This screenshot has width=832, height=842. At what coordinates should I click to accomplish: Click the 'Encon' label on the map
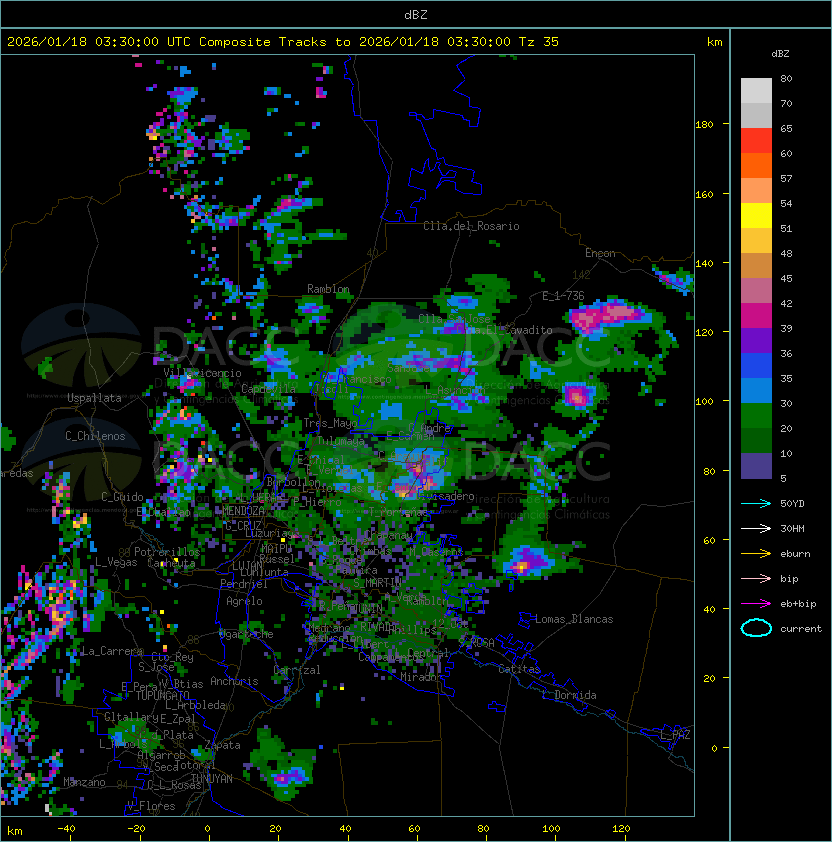click(600, 253)
